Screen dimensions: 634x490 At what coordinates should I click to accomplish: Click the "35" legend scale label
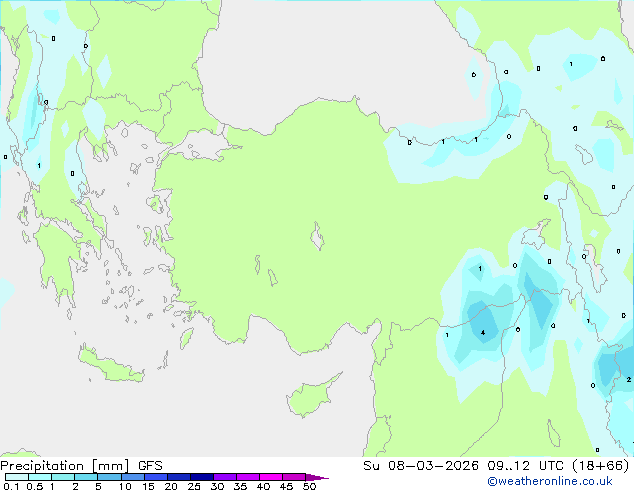coord(240,486)
